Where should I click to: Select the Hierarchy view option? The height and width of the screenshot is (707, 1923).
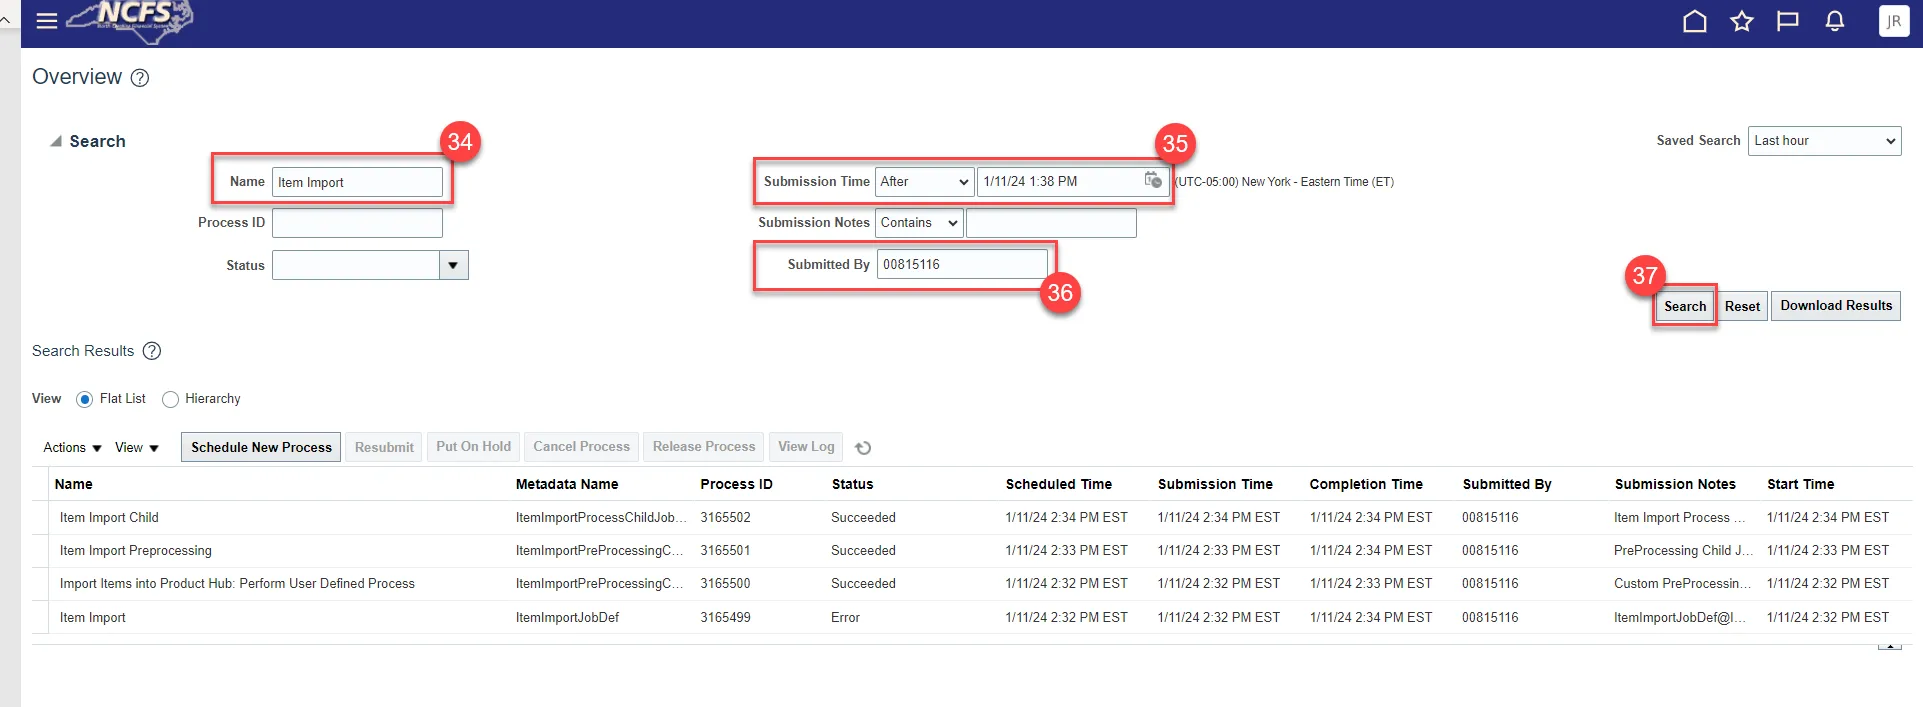171,399
